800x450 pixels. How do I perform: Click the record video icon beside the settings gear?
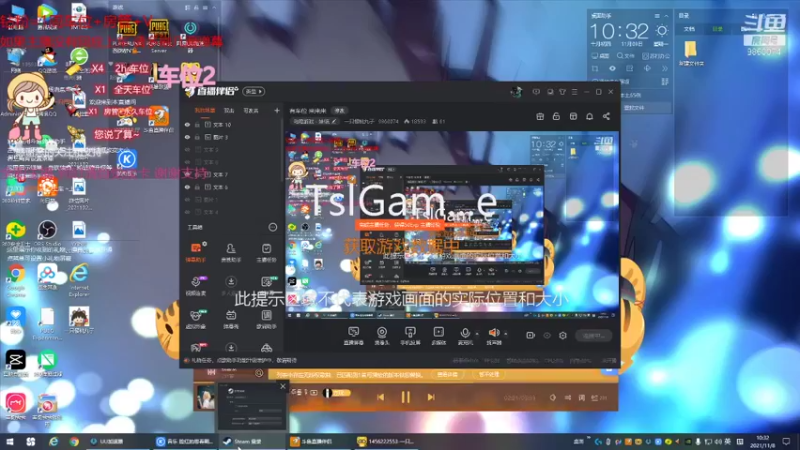[531, 335]
